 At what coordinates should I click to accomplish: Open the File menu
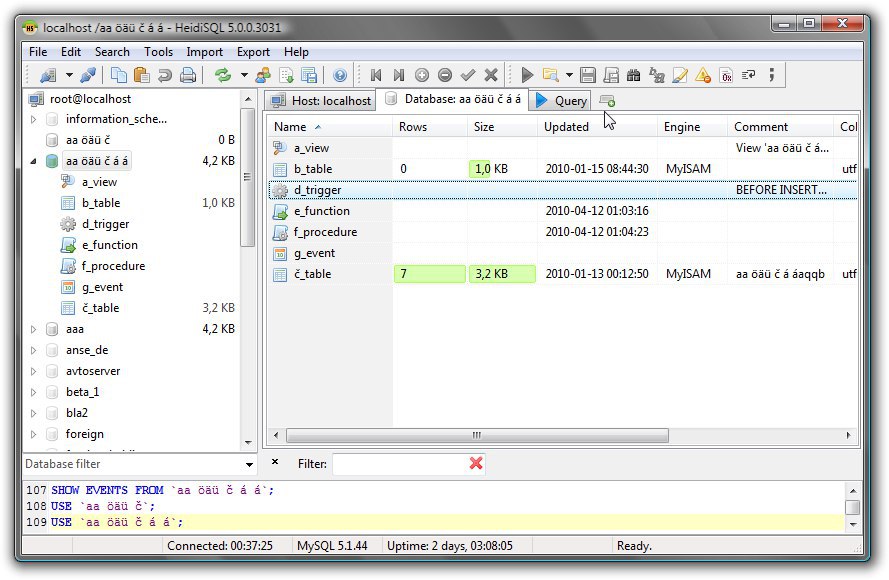coord(38,52)
